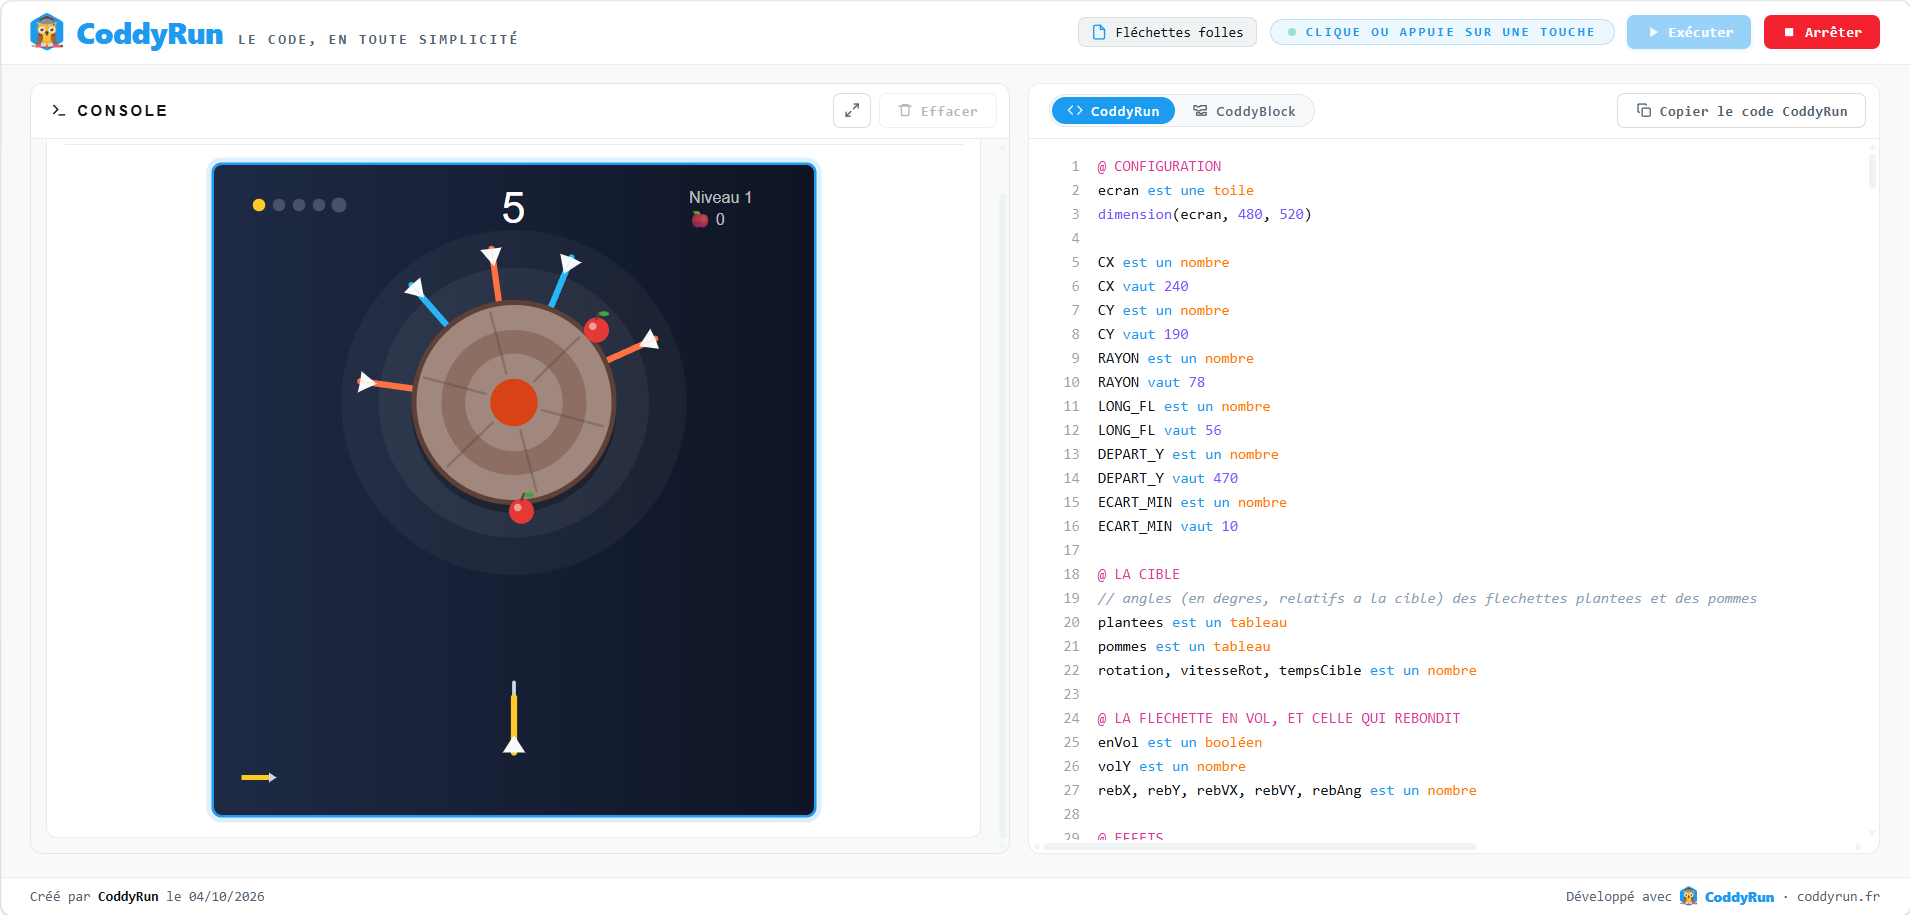Click the line "DEPART_Y vaut 470"

coord(1167,478)
